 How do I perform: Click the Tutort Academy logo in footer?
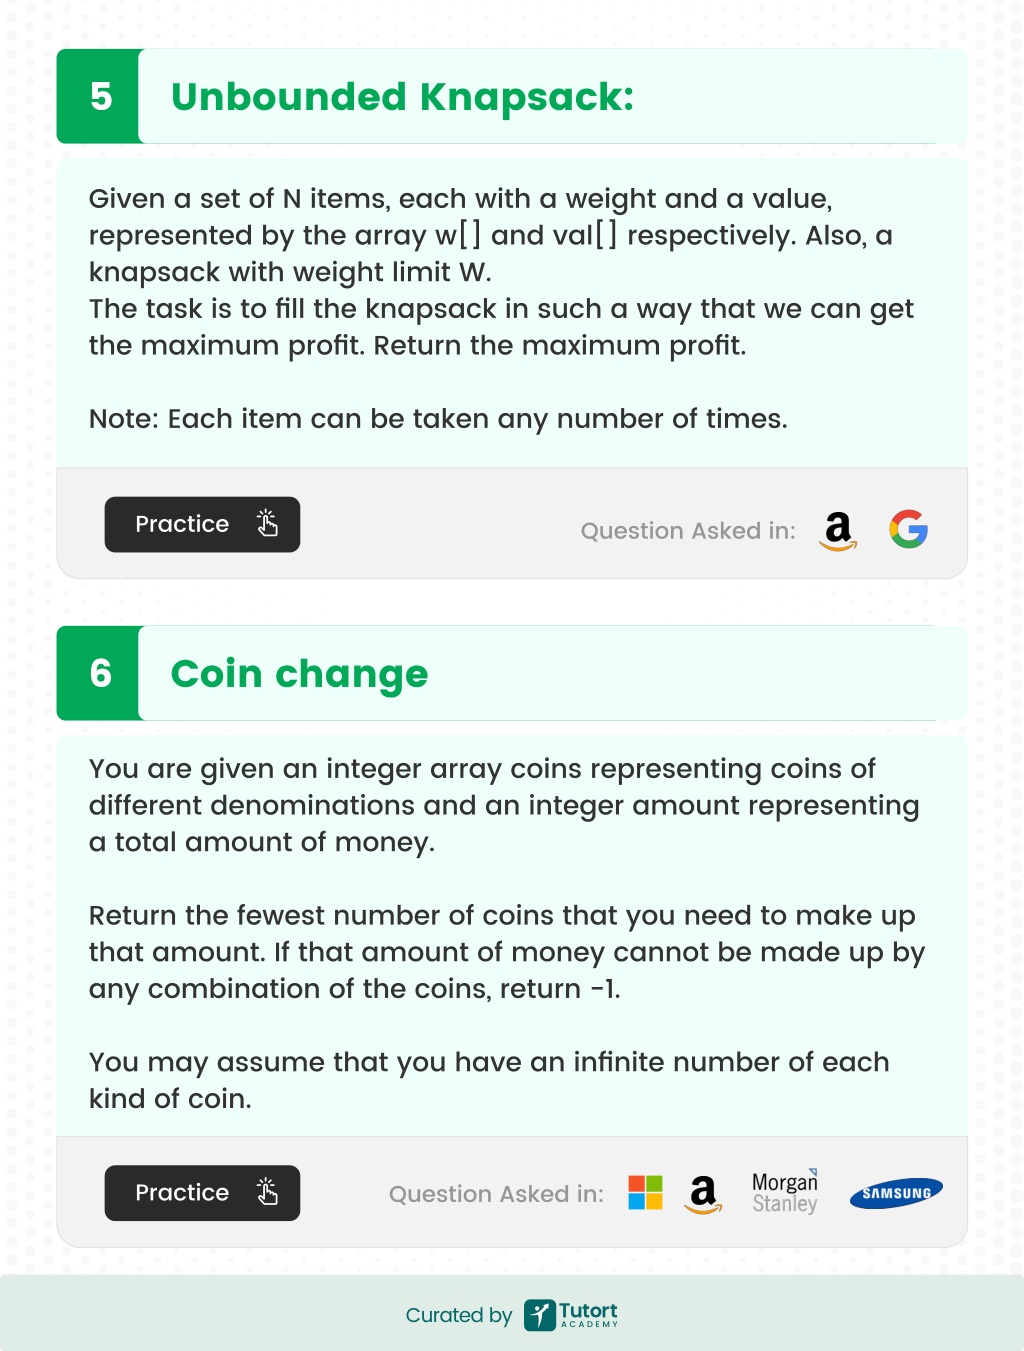[571, 1314]
